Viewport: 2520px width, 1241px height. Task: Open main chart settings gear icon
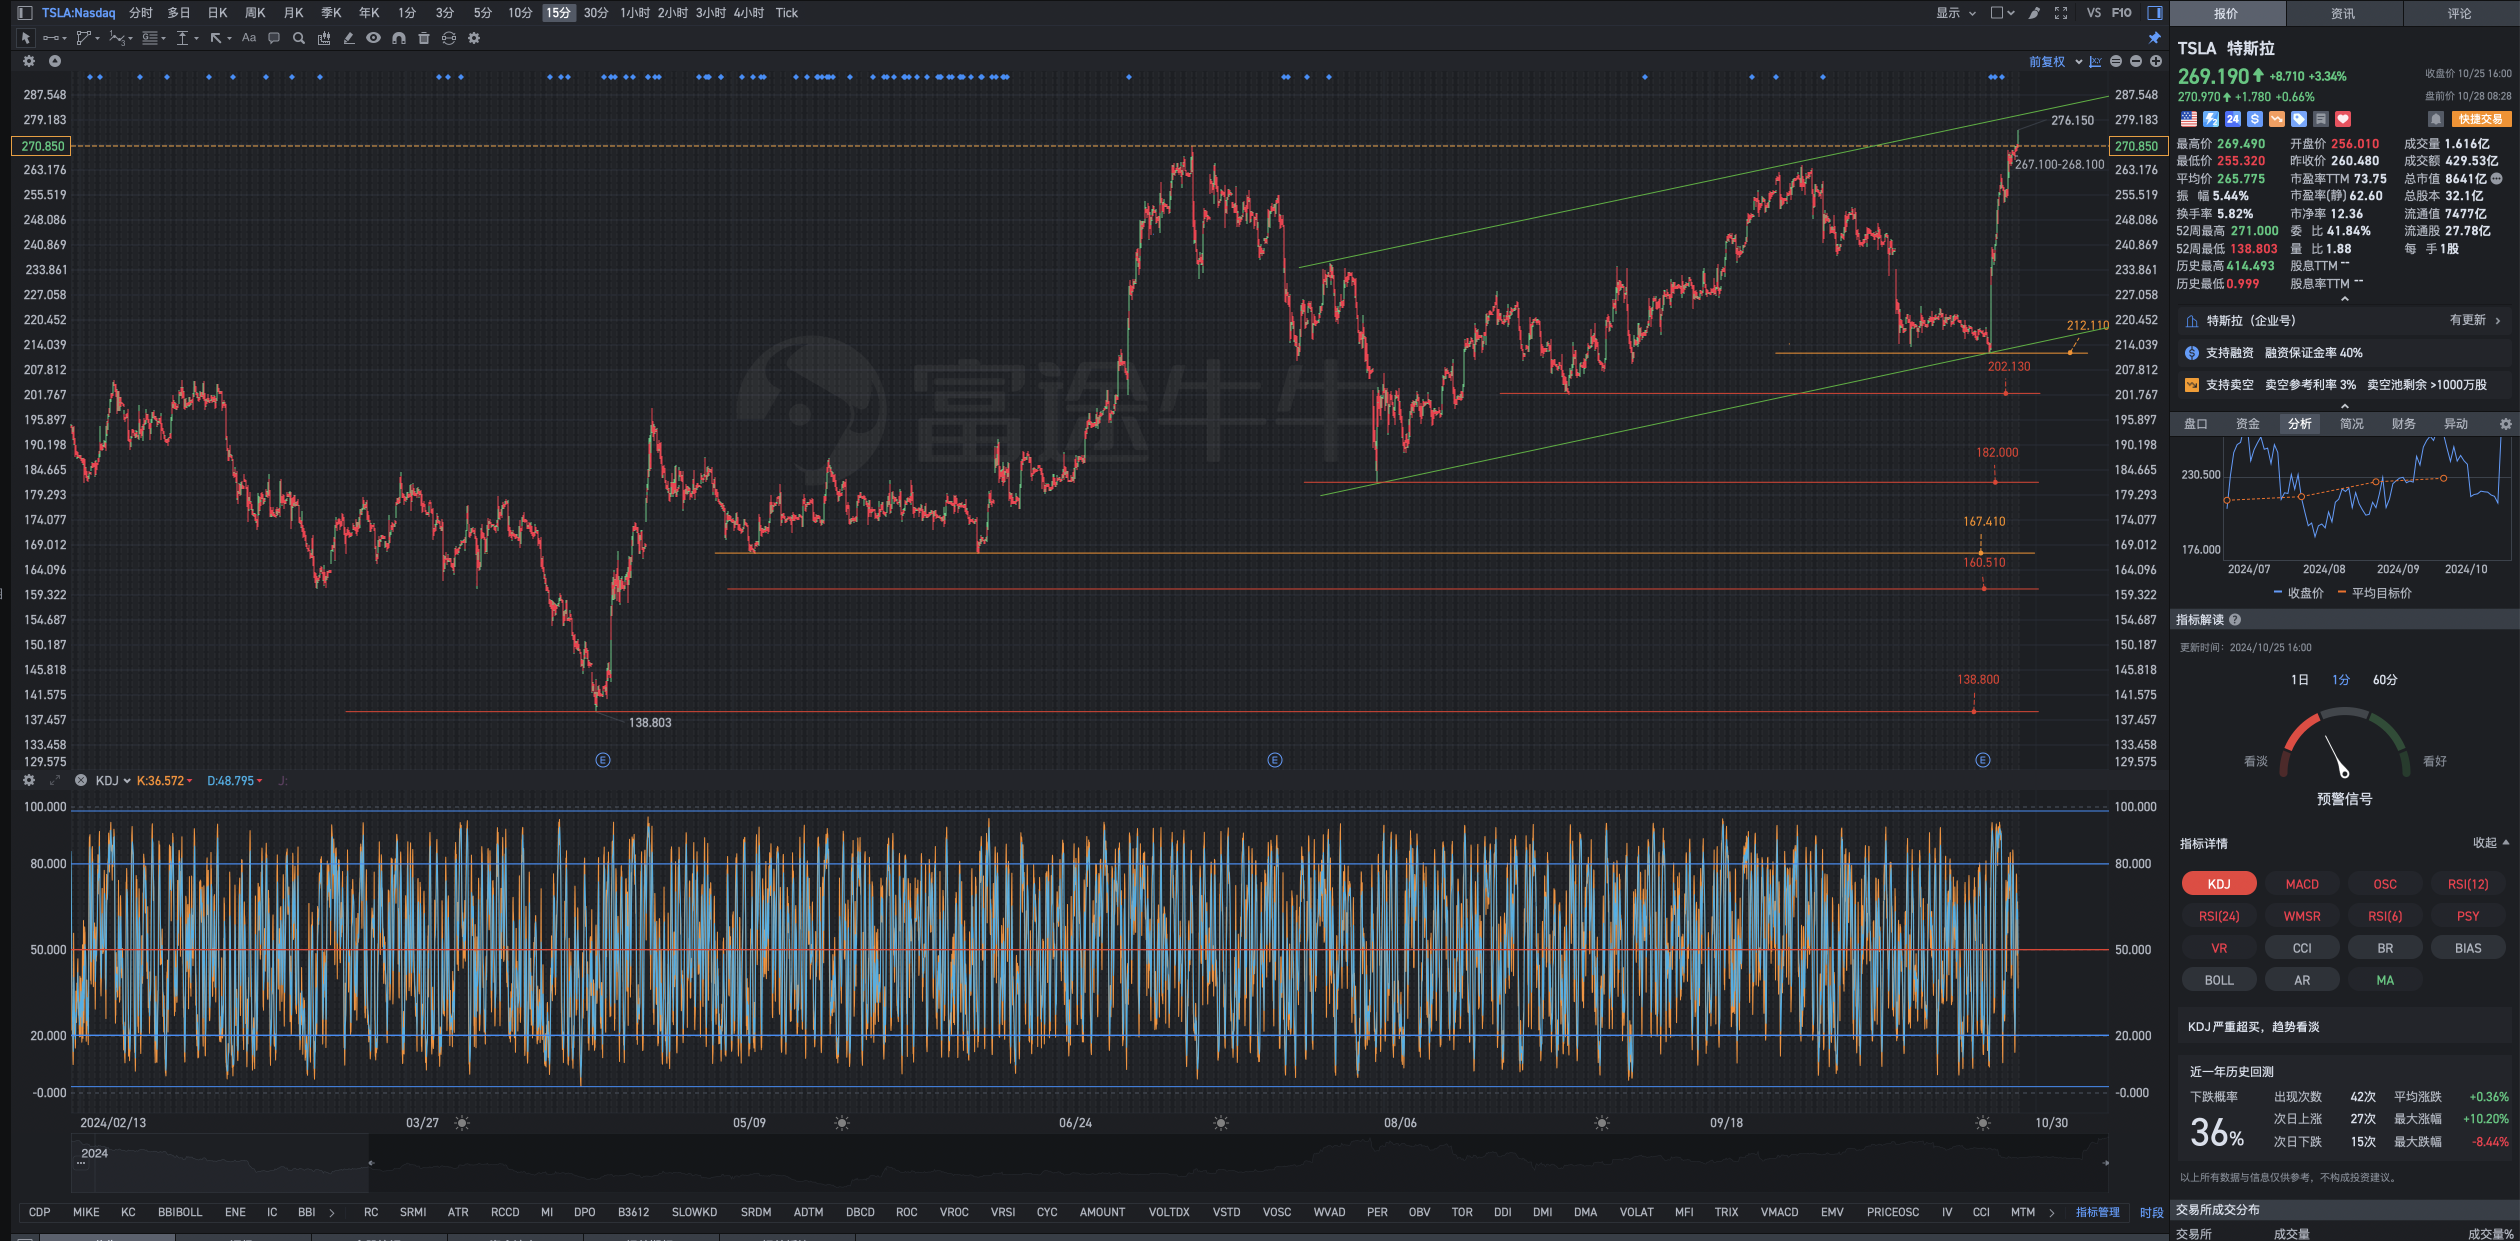click(29, 61)
